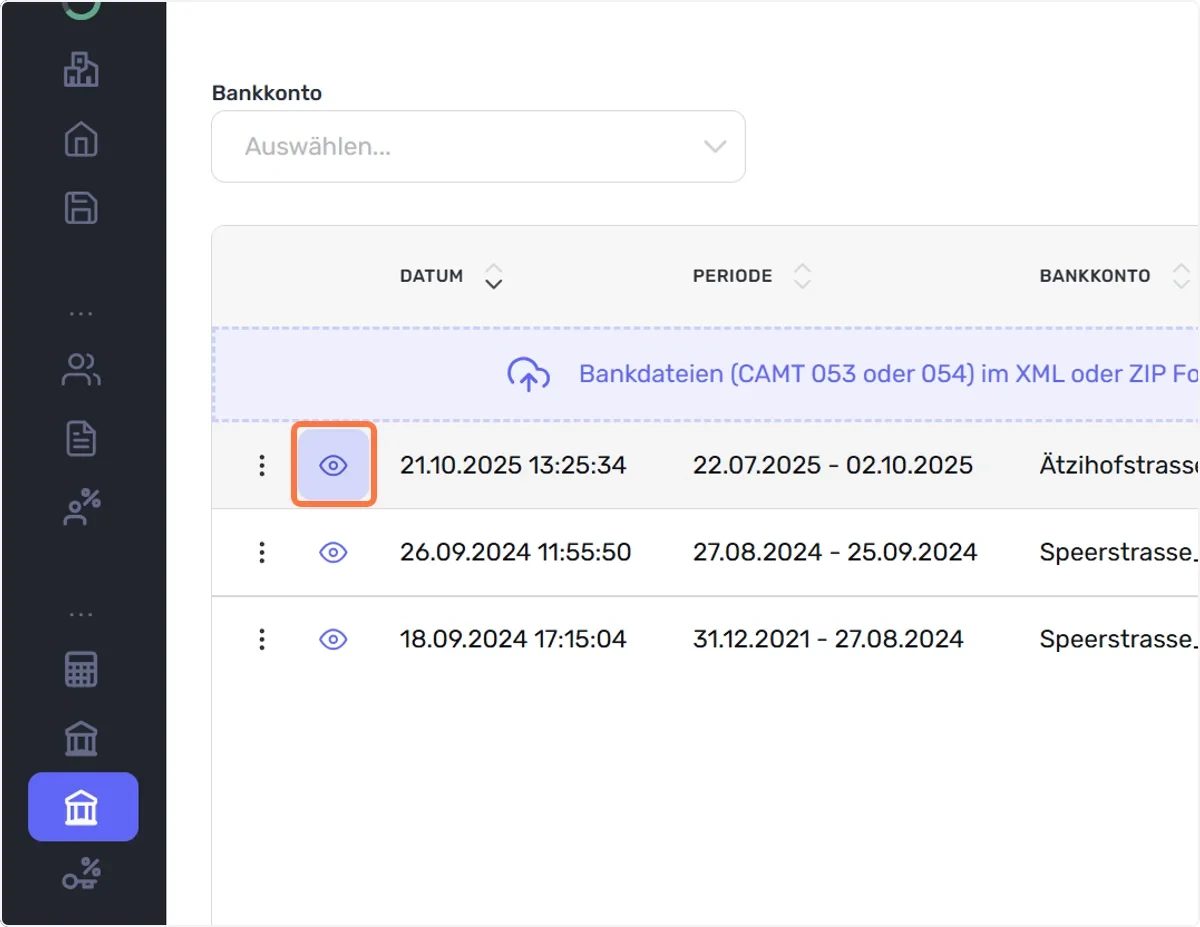The width and height of the screenshot is (1200, 927).
Task: Open the buildings icon in the sidebar
Action: click(x=81, y=69)
